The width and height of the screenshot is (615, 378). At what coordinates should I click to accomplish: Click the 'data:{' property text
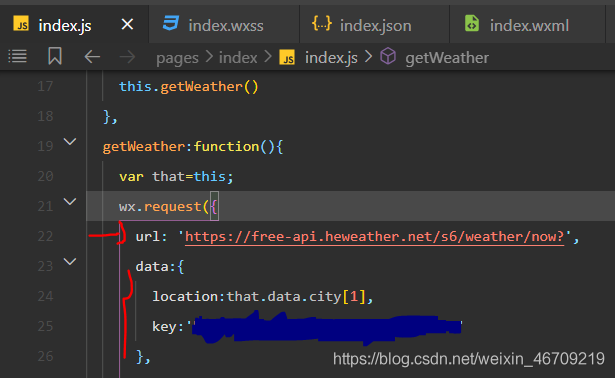coord(160,267)
